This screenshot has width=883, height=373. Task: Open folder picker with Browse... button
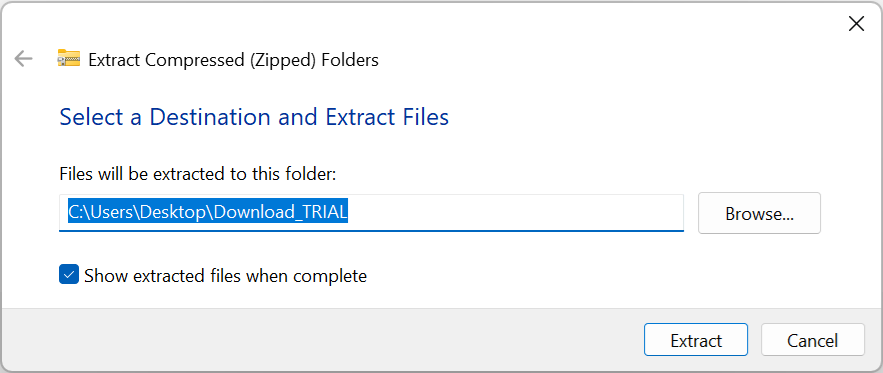tap(759, 213)
